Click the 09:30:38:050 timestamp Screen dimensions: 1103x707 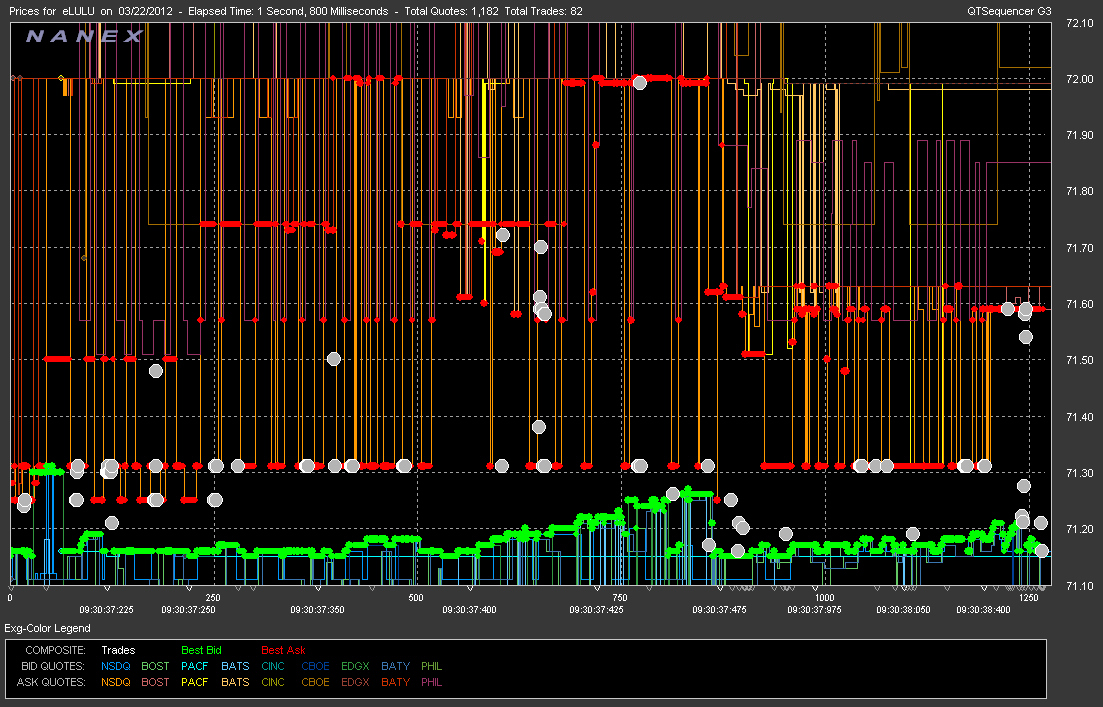903,610
